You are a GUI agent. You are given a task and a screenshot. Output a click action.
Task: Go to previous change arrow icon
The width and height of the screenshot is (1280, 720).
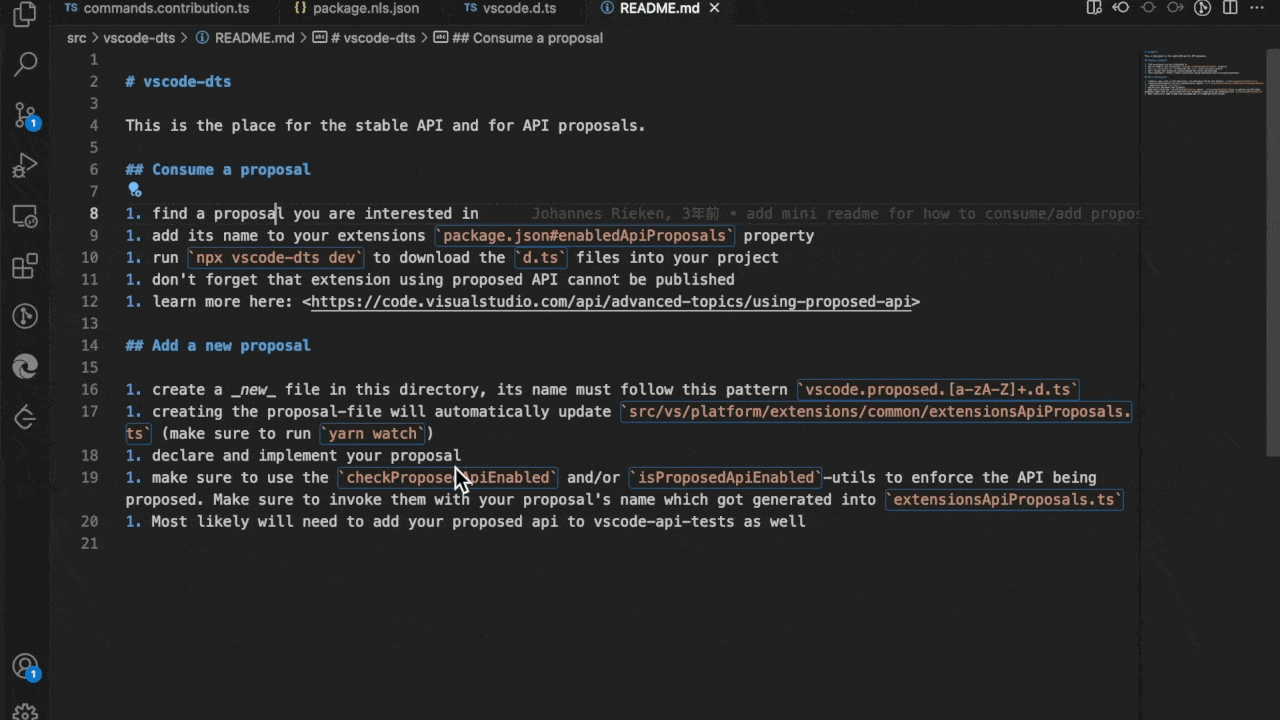[1121, 8]
